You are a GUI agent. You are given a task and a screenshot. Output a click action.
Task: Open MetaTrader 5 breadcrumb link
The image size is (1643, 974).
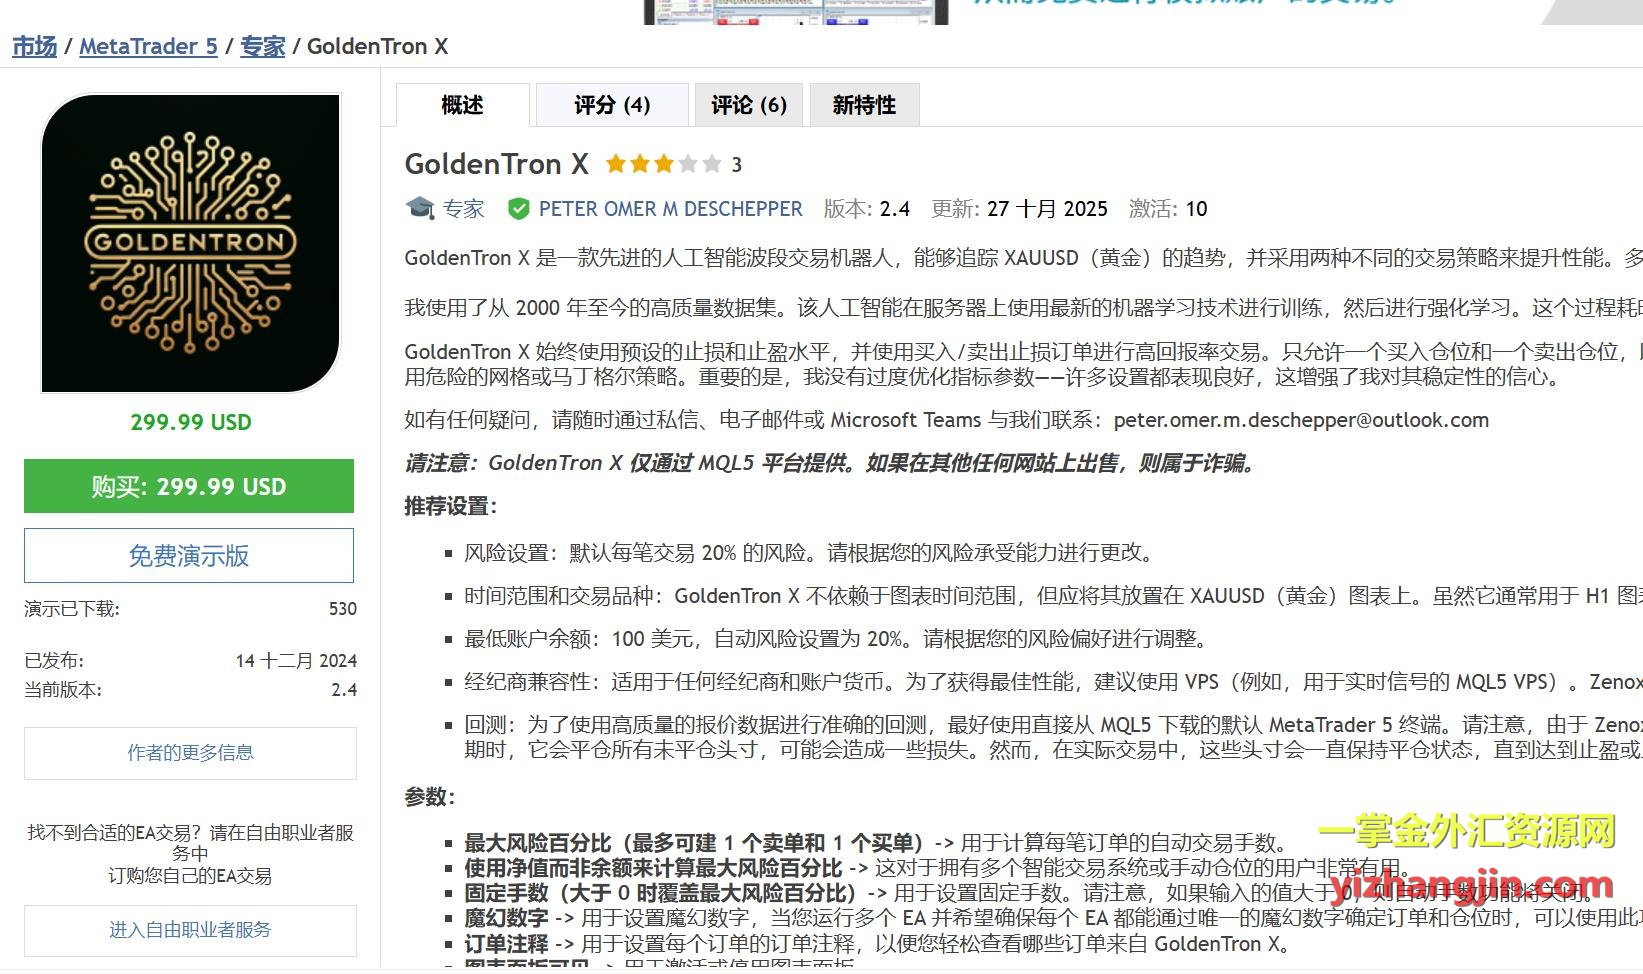(148, 46)
